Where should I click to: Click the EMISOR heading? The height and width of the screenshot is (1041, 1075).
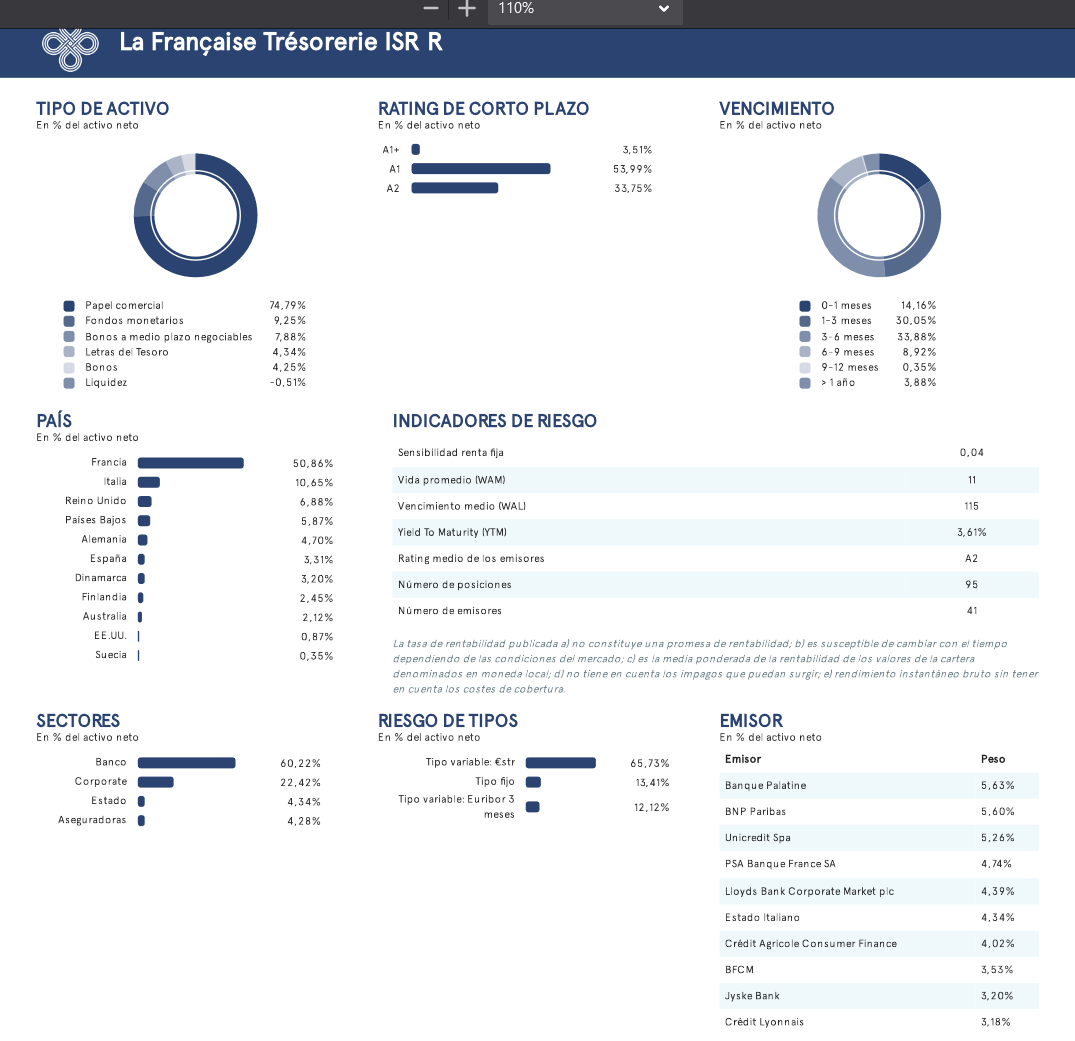click(751, 720)
